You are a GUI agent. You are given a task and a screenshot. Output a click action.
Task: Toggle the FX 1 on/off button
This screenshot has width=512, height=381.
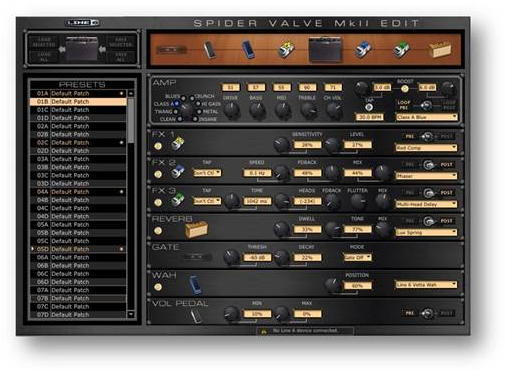tap(158, 146)
